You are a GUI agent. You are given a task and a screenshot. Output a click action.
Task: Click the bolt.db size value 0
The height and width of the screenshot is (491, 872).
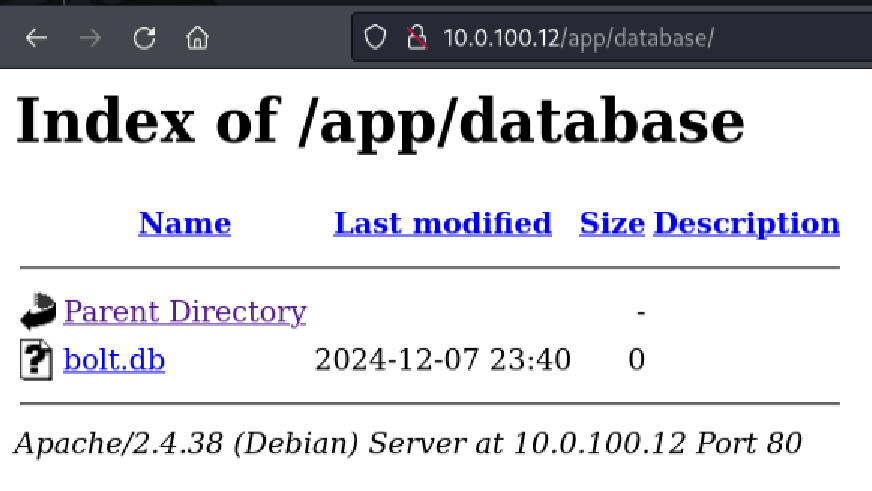636,359
